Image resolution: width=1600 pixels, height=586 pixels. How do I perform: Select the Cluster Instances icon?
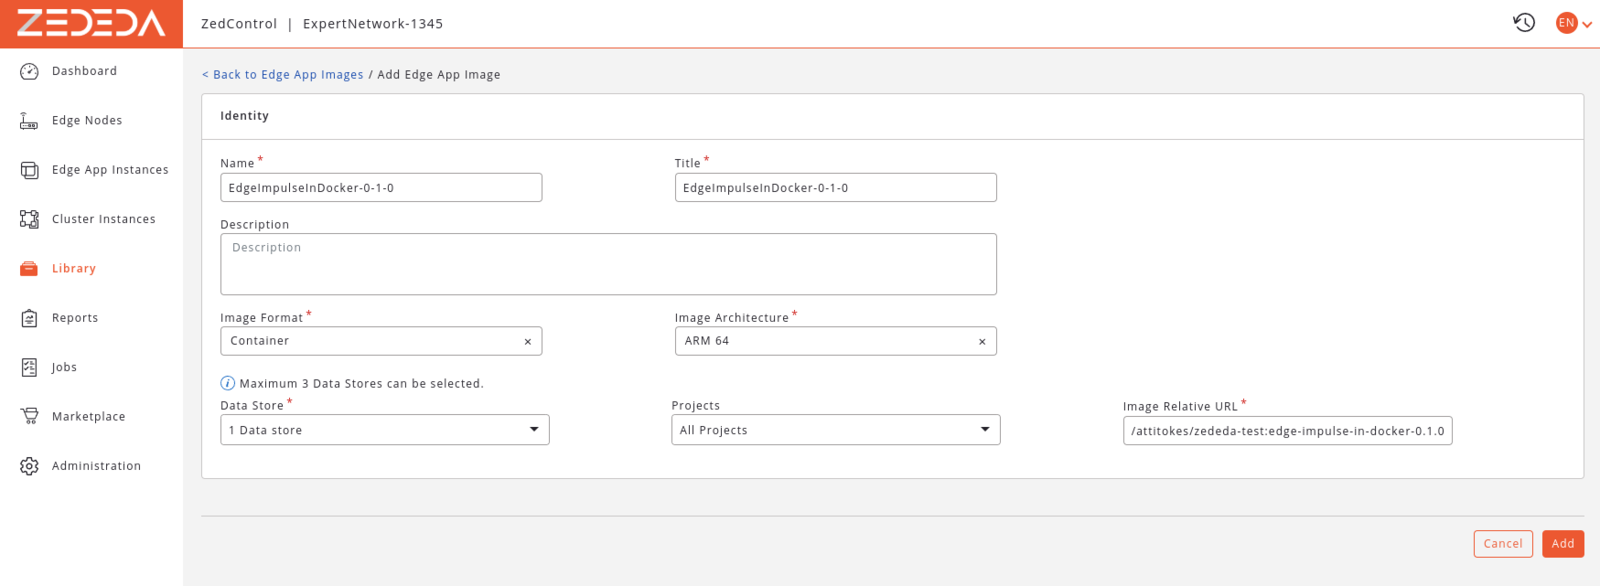click(x=29, y=219)
